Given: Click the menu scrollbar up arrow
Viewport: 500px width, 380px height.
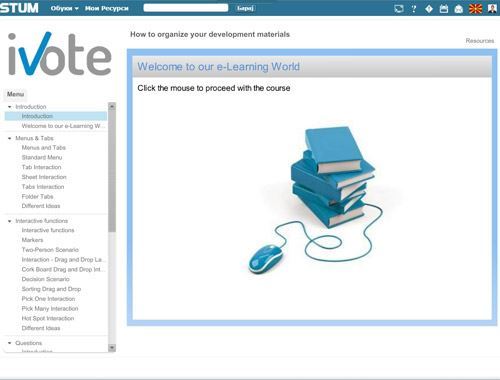Looking at the screenshot, I should [x=112, y=106].
